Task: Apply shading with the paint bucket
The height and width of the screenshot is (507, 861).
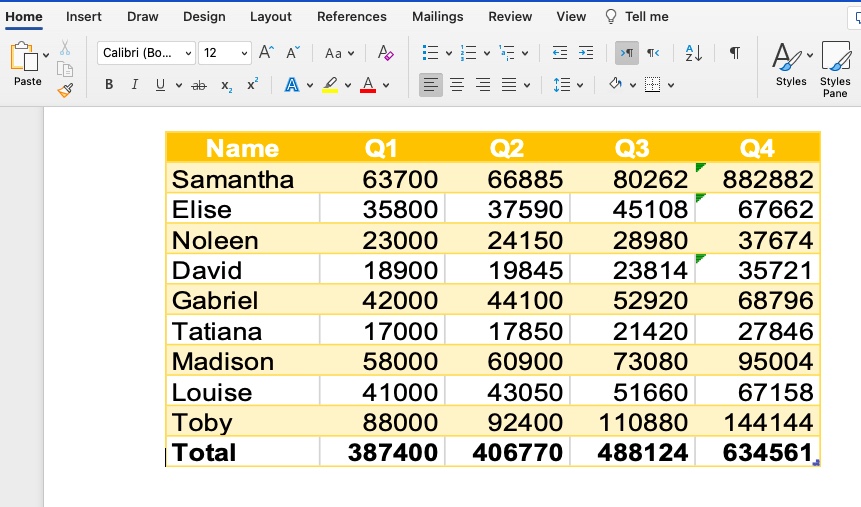Action: 616,84
